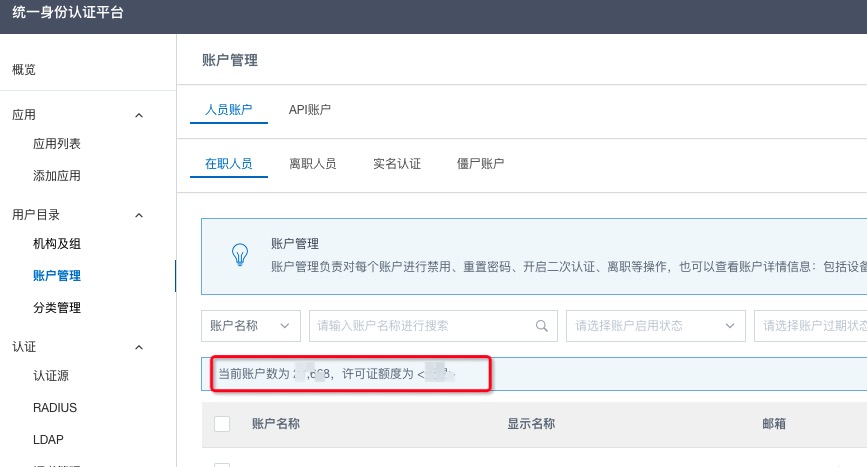Screen dimensions: 867x467
Task: Switch to the API账户 tab
Action: point(309,109)
